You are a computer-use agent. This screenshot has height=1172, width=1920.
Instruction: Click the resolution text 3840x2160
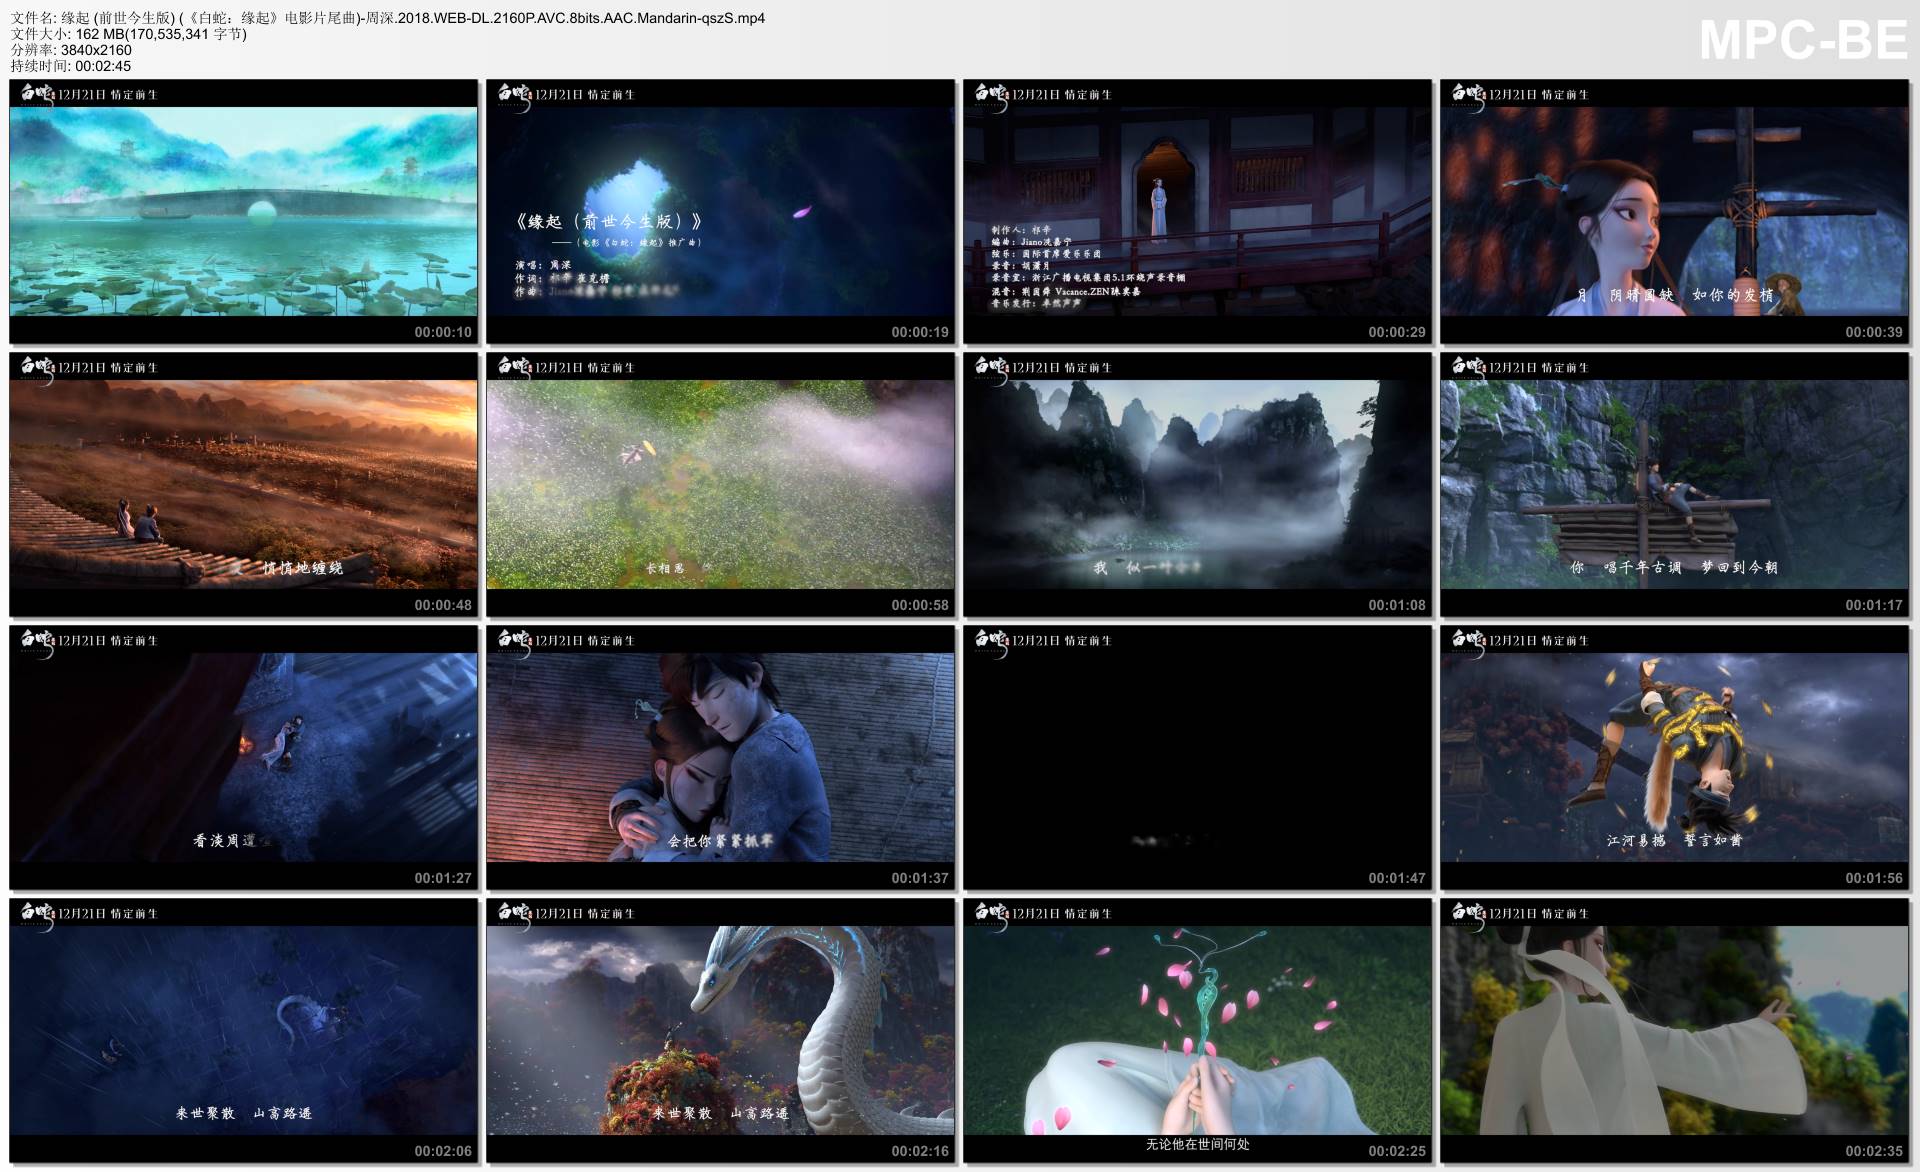[94, 50]
